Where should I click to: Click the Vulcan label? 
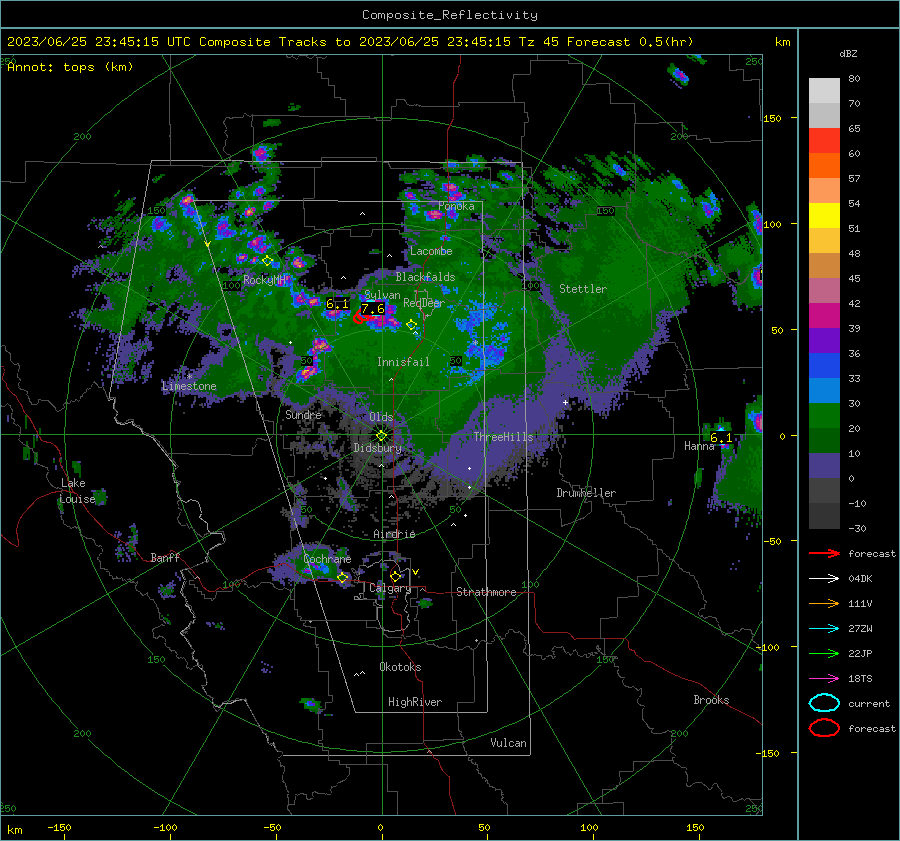pyautogui.click(x=508, y=743)
